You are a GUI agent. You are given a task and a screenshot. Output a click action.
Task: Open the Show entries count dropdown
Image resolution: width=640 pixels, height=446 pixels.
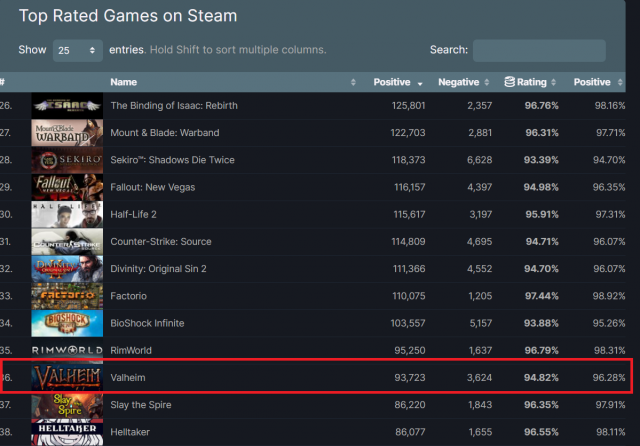tap(78, 50)
